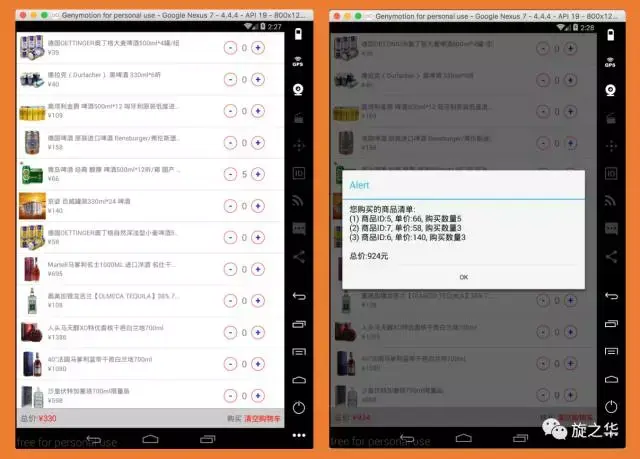Click the 总价:924元 line in the alert
The height and width of the screenshot is (459, 640).
pos(369,256)
